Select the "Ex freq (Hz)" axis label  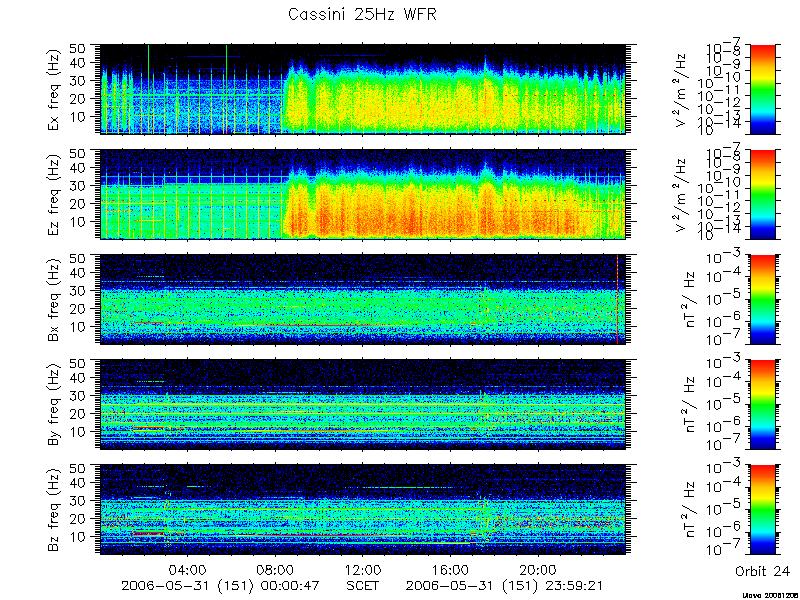(x=54, y=89)
